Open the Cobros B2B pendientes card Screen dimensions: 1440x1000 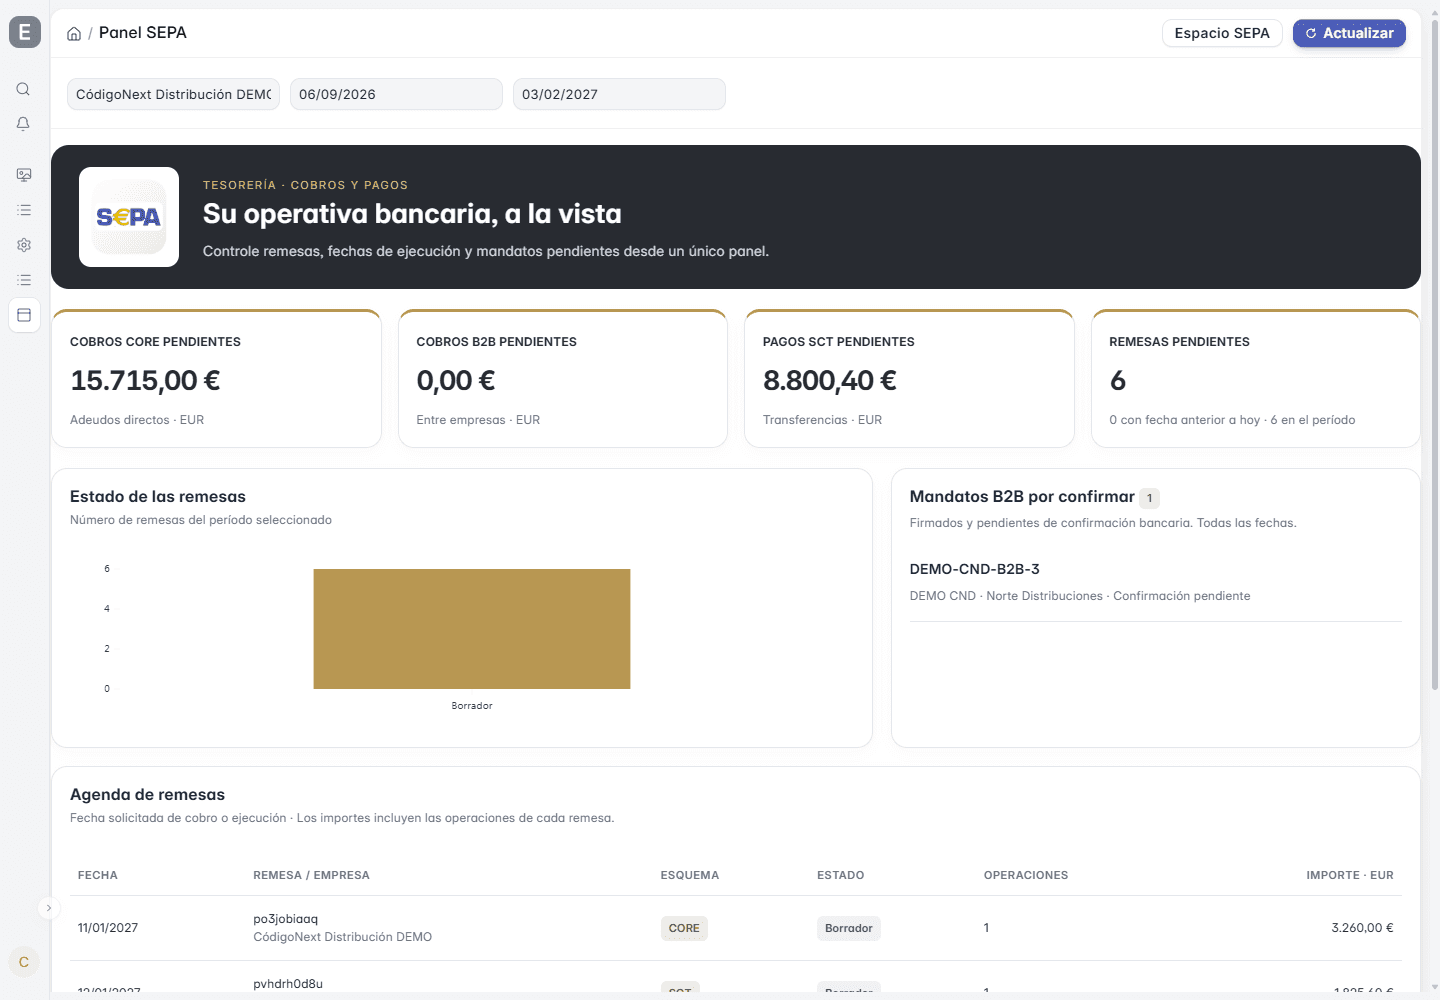[x=563, y=378]
